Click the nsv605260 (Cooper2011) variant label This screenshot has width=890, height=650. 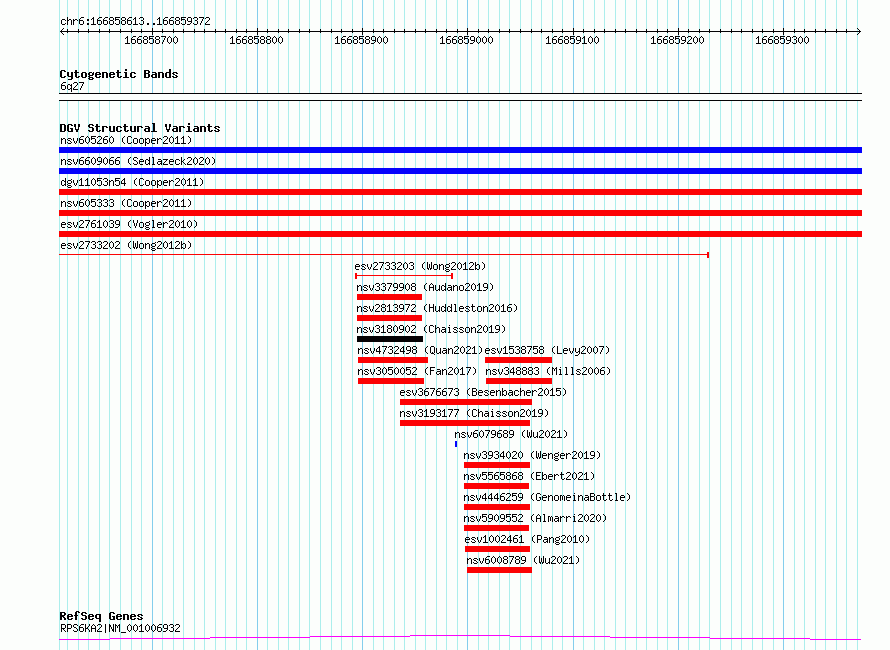click(126, 140)
